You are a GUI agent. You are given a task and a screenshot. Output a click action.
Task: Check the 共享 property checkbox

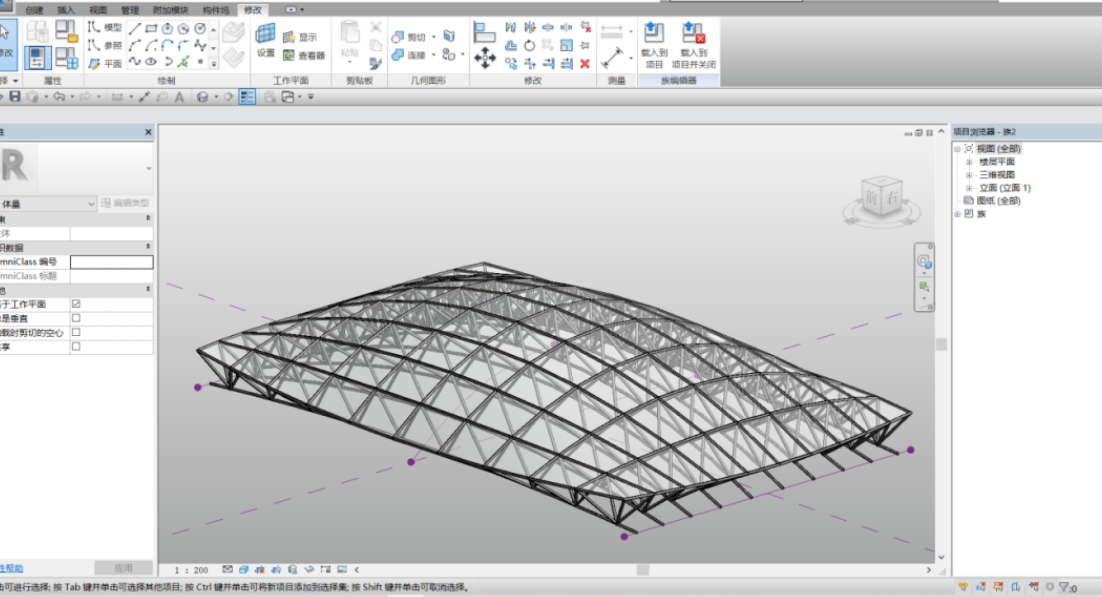pyautogui.click(x=76, y=347)
